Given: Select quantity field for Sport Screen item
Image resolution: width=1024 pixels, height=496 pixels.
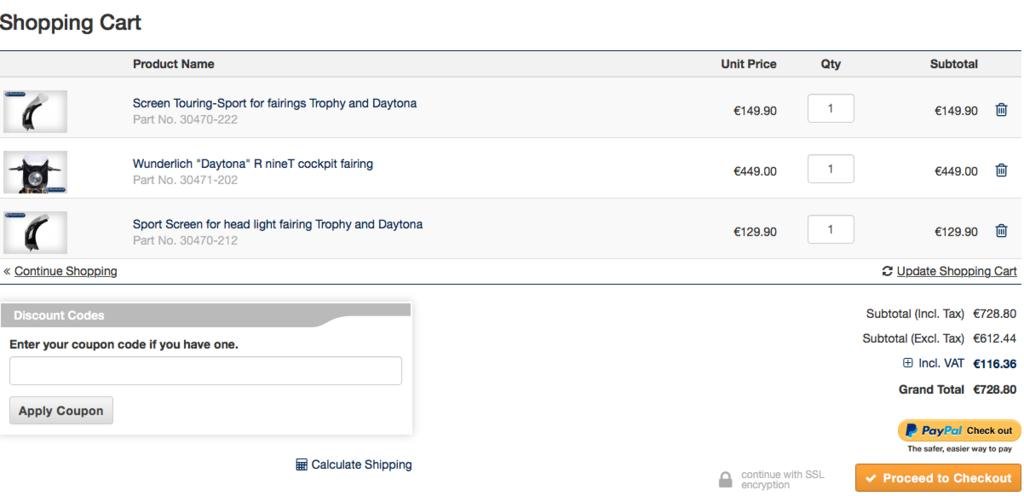Looking at the screenshot, I should pyautogui.click(x=830, y=229).
